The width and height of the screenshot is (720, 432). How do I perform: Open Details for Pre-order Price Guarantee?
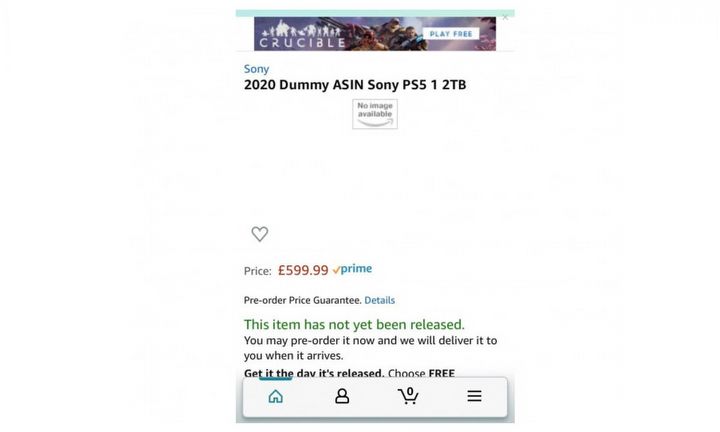[x=379, y=300]
